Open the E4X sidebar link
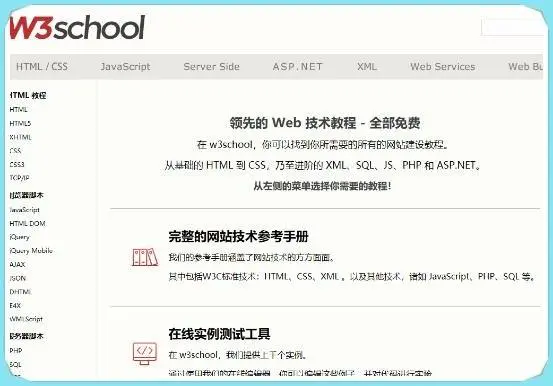553x386 pixels. tap(15, 306)
